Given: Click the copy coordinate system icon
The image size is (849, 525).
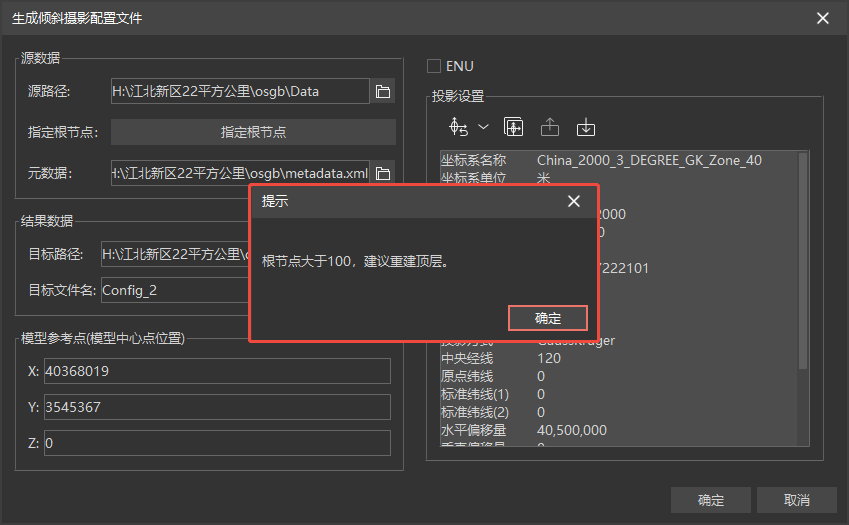Looking at the screenshot, I should tap(514, 127).
